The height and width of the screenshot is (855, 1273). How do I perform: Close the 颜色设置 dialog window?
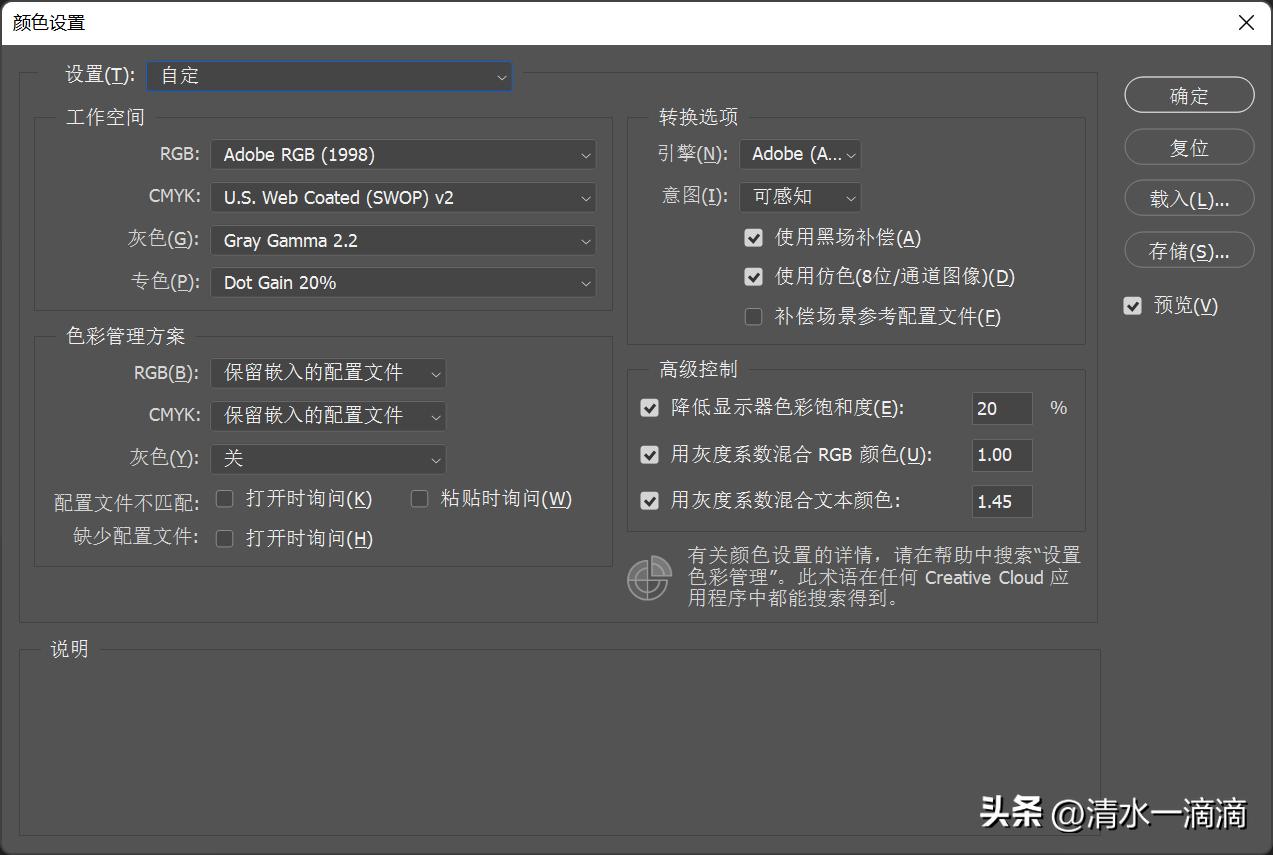click(x=1246, y=22)
